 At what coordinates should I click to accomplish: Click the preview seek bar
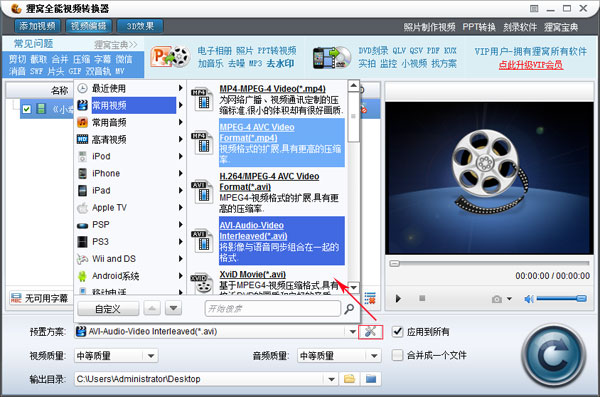(489, 263)
